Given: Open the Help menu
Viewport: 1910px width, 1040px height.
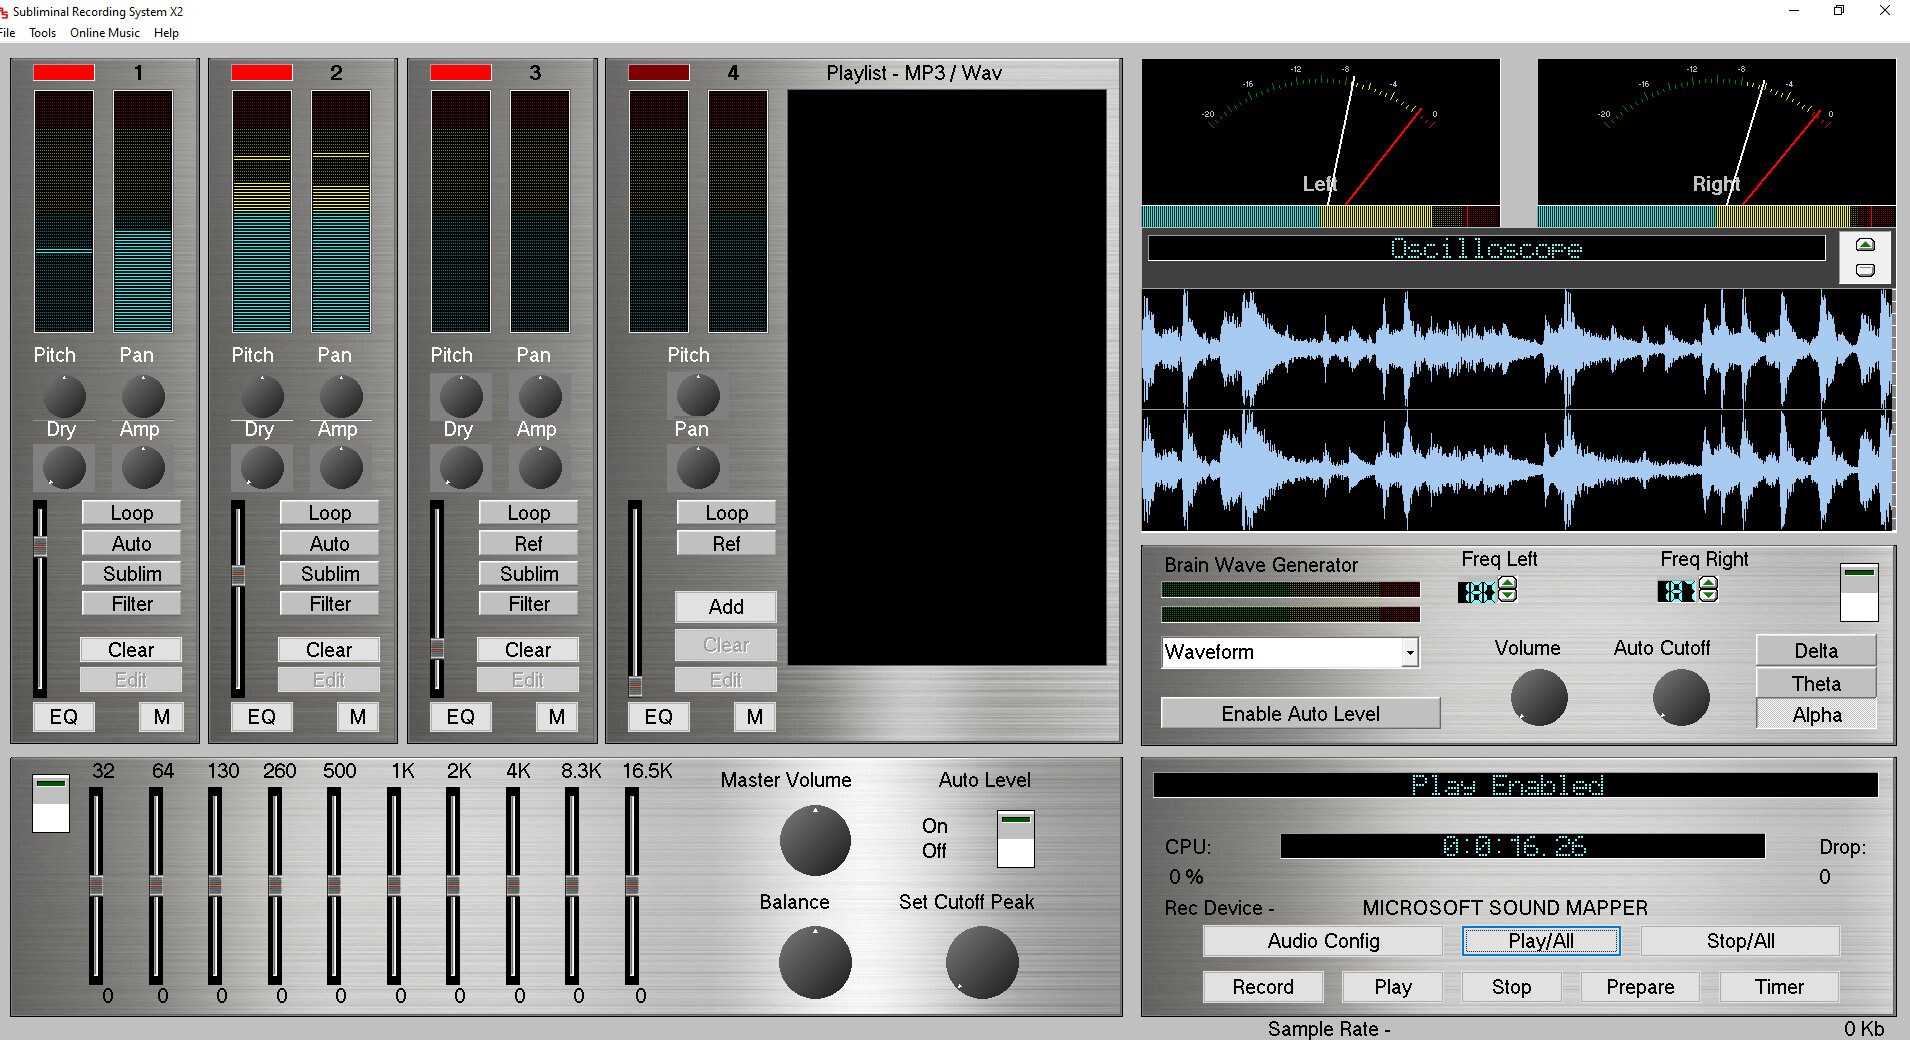Looking at the screenshot, I should (166, 33).
